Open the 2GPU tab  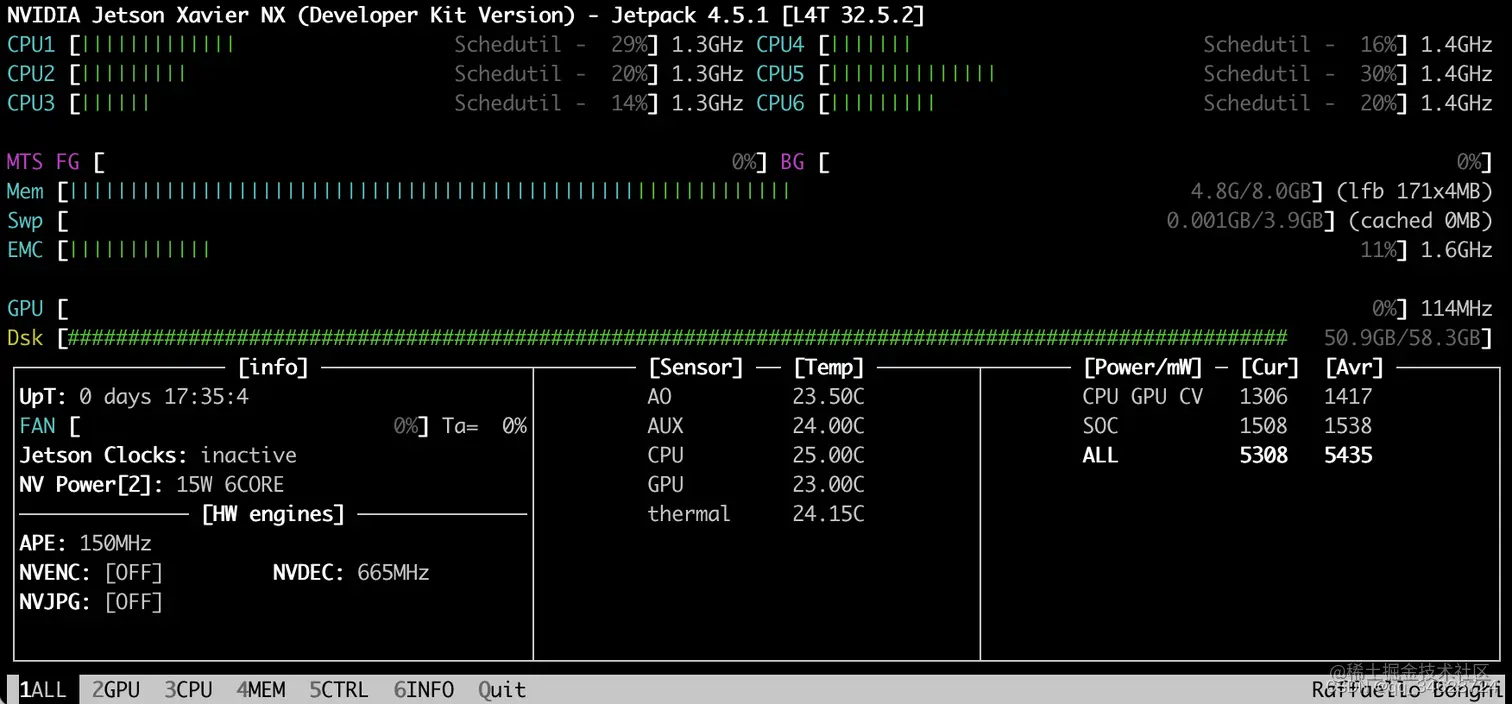point(116,690)
